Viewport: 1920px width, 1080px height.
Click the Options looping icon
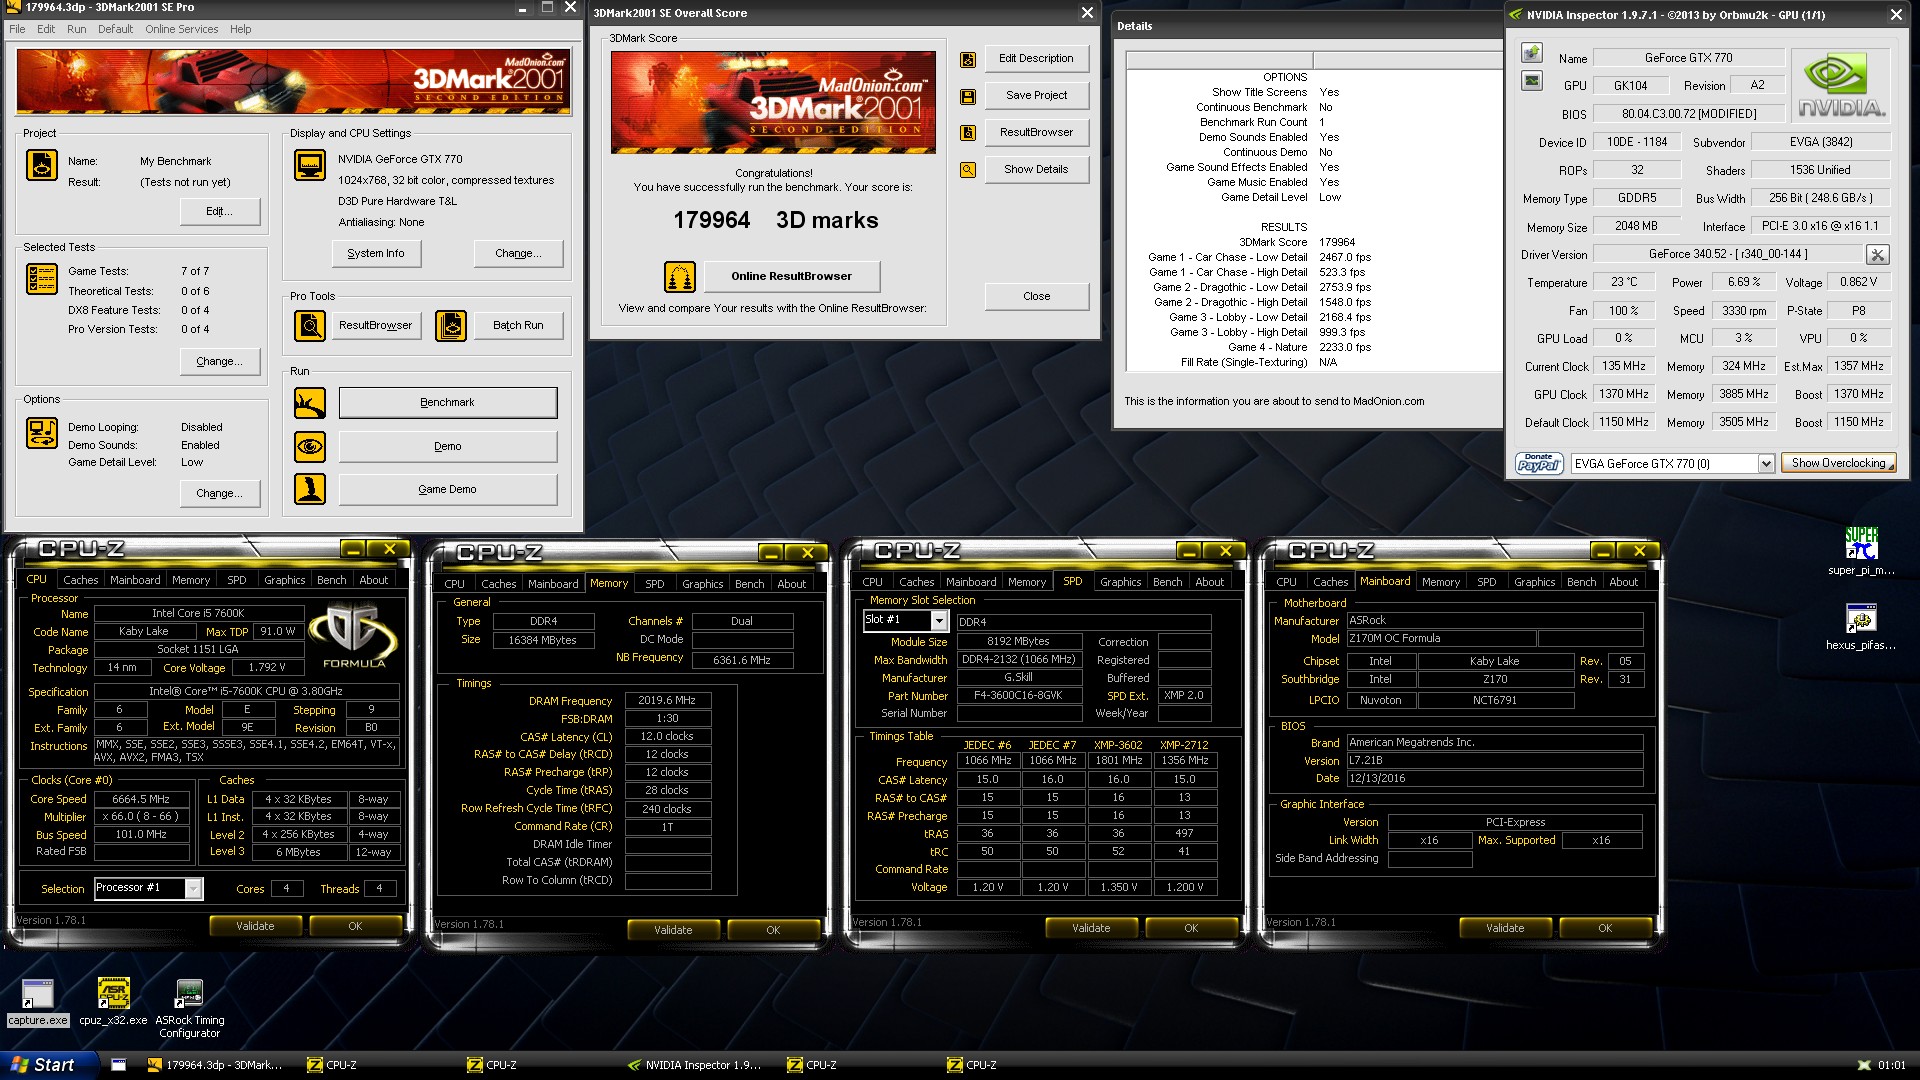(42, 433)
